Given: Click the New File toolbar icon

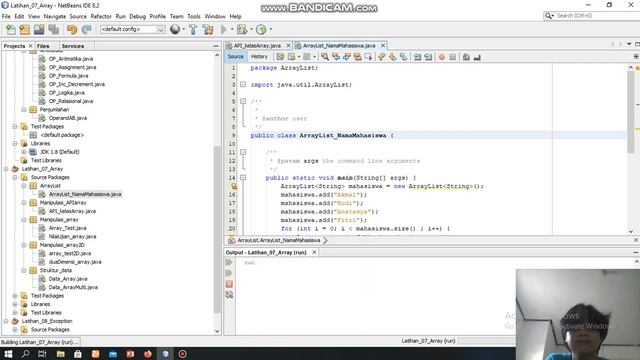Looking at the screenshot, I should (11, 29).
